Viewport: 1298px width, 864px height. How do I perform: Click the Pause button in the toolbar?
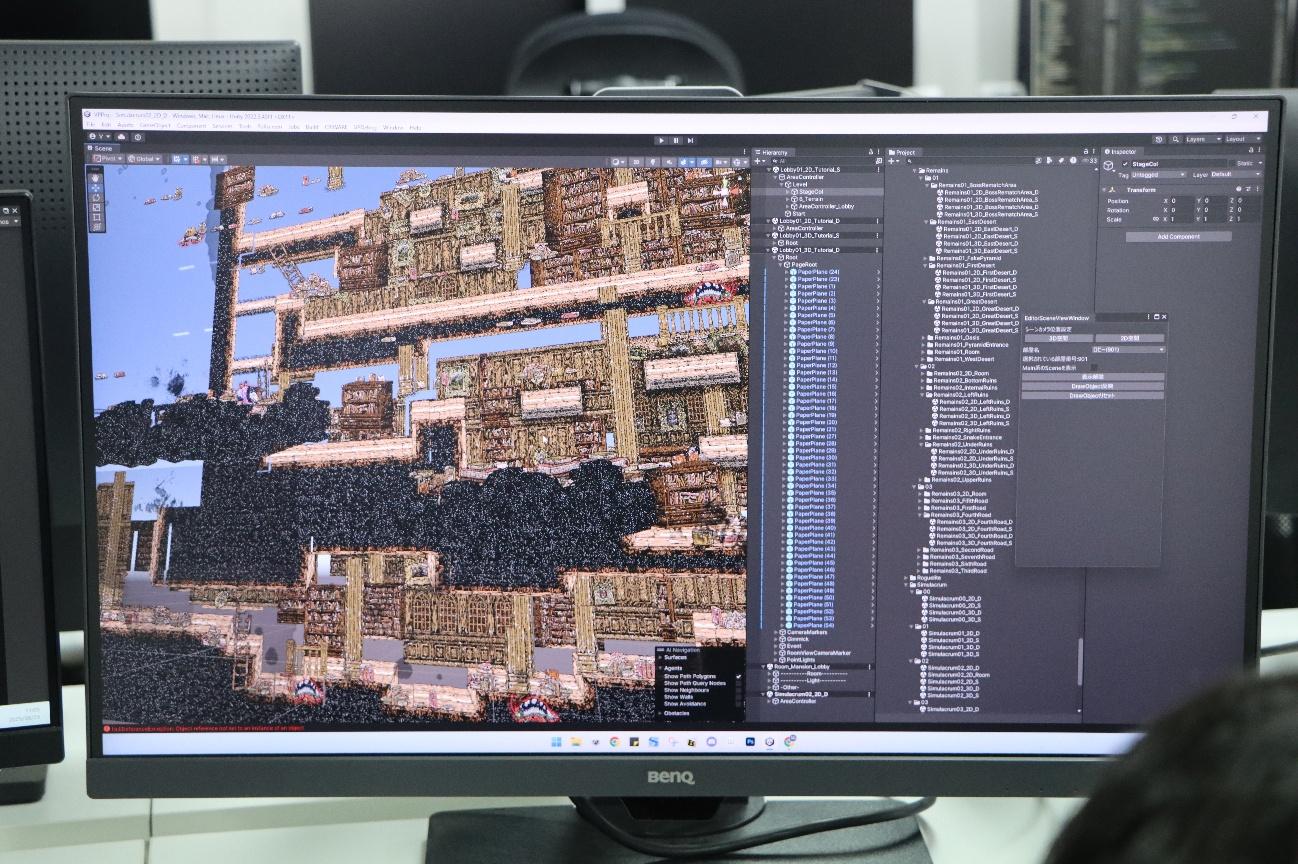click(676, 140)
